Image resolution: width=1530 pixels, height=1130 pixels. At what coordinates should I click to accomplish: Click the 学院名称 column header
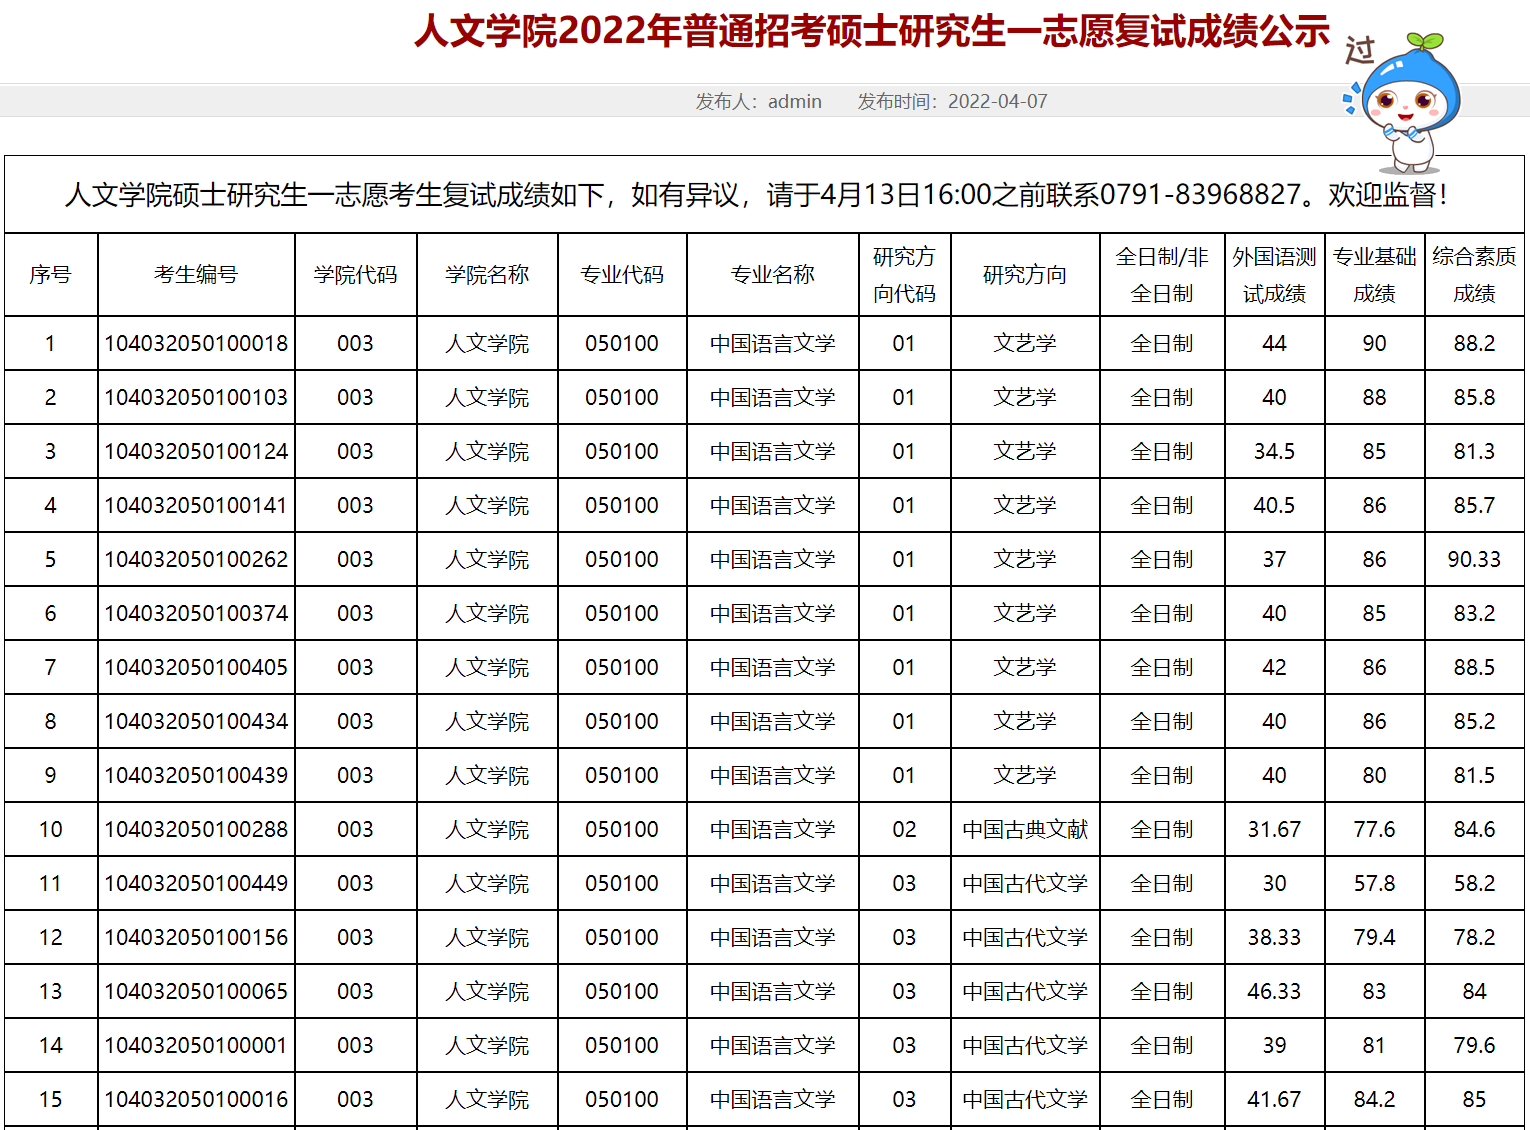487,275
